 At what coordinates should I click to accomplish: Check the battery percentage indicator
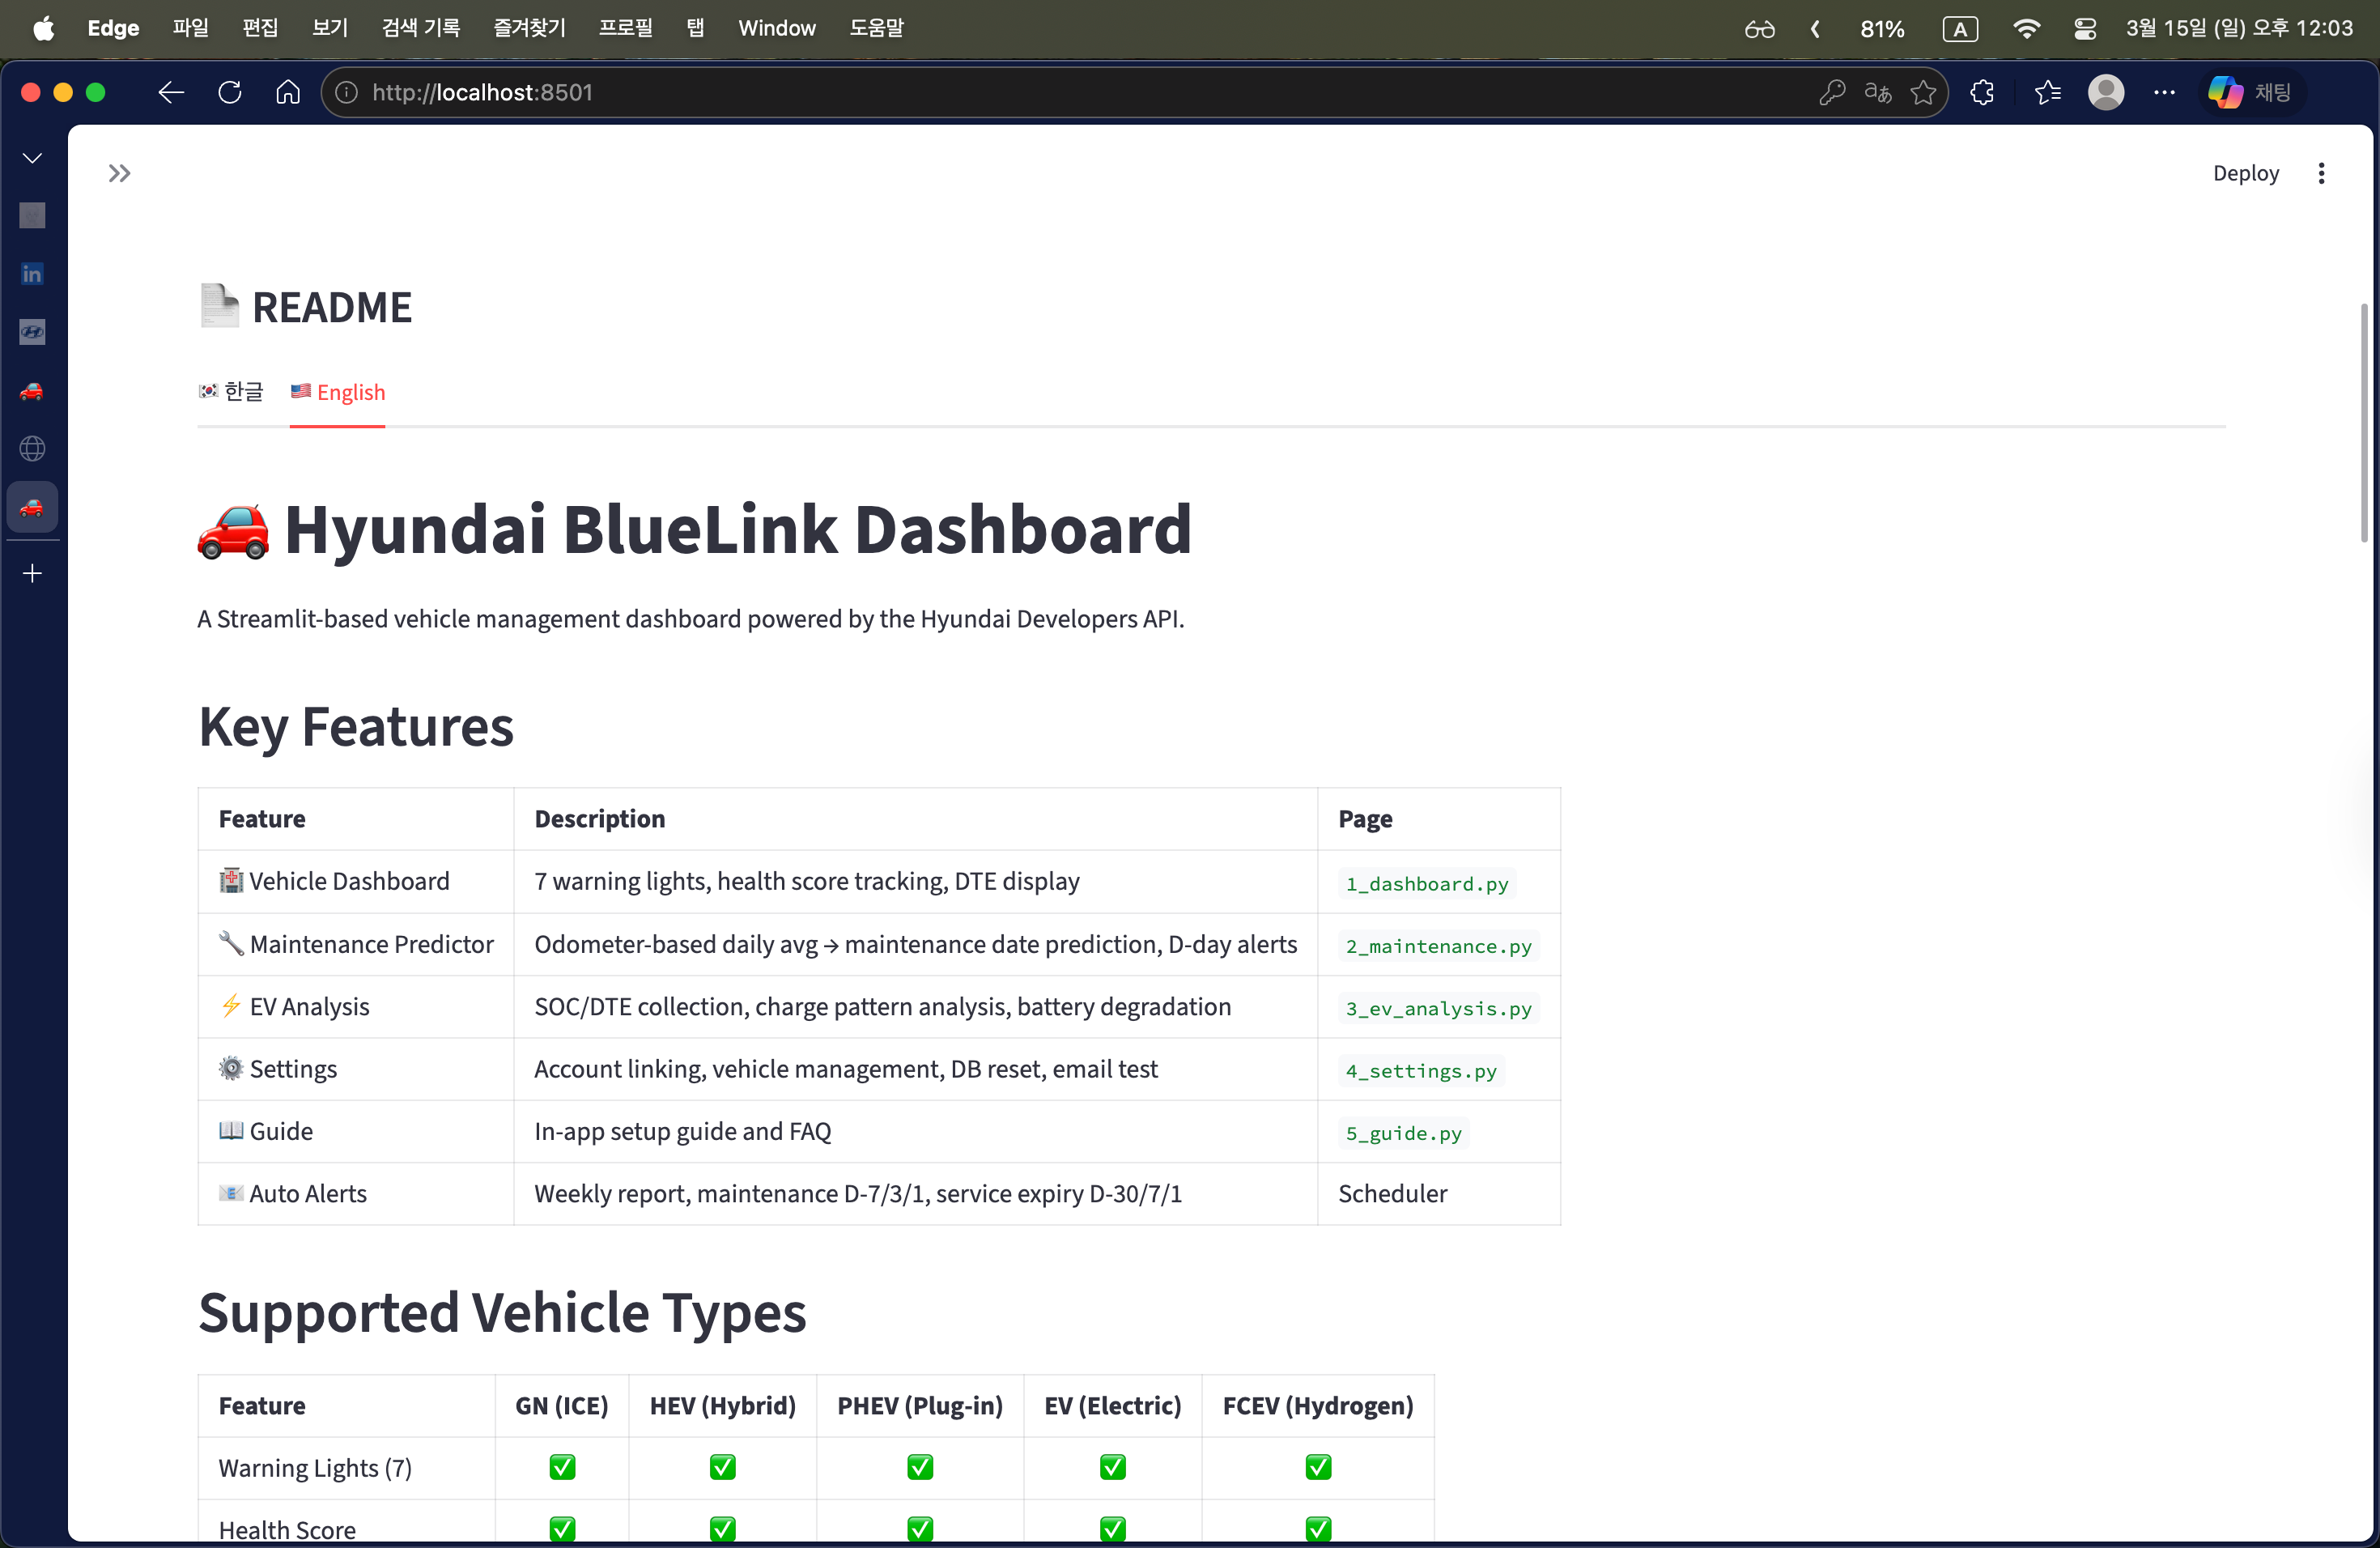coord(1881,28)
